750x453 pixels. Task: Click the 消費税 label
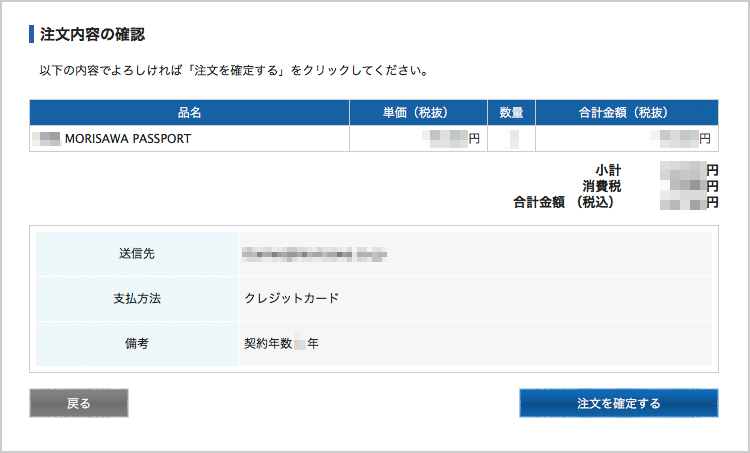coord(599,186)
